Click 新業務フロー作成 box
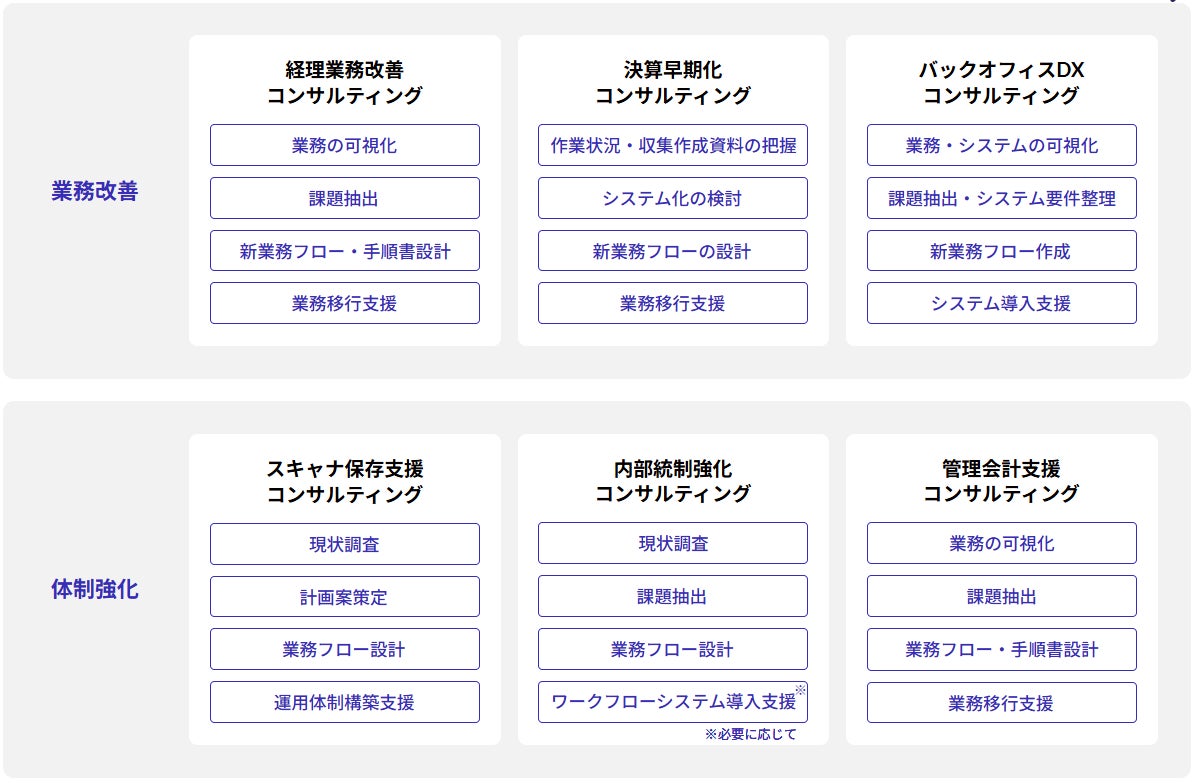The image size is (1197, 783). click(1001, 251)
